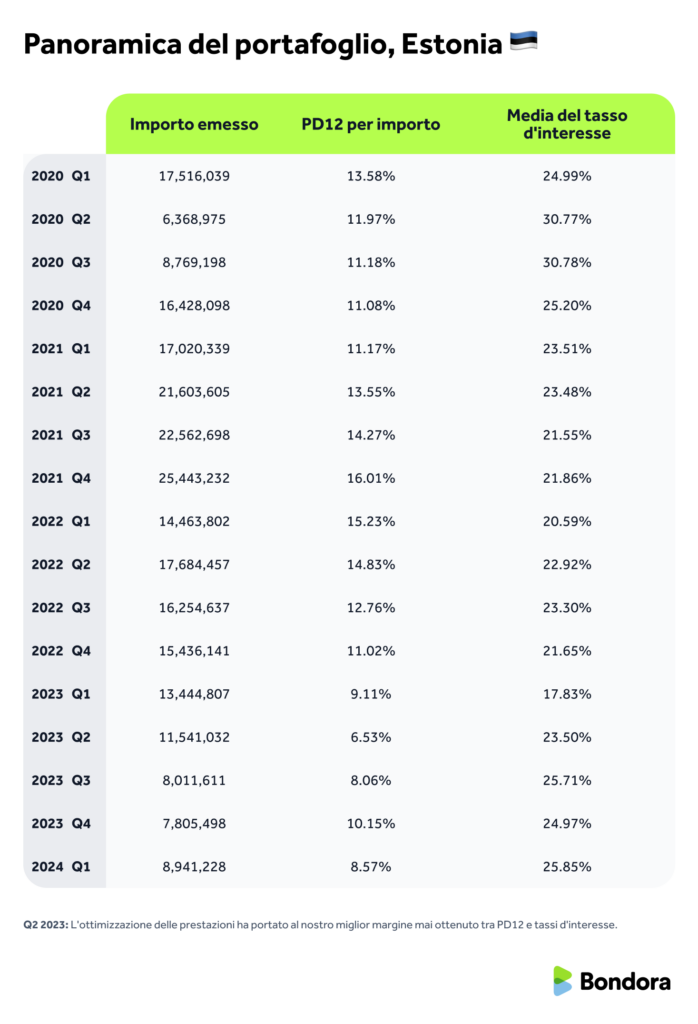Screen dimensions: 698x1024
Task: Click the 25,443,232 amount cell
Action: point(194,478)
